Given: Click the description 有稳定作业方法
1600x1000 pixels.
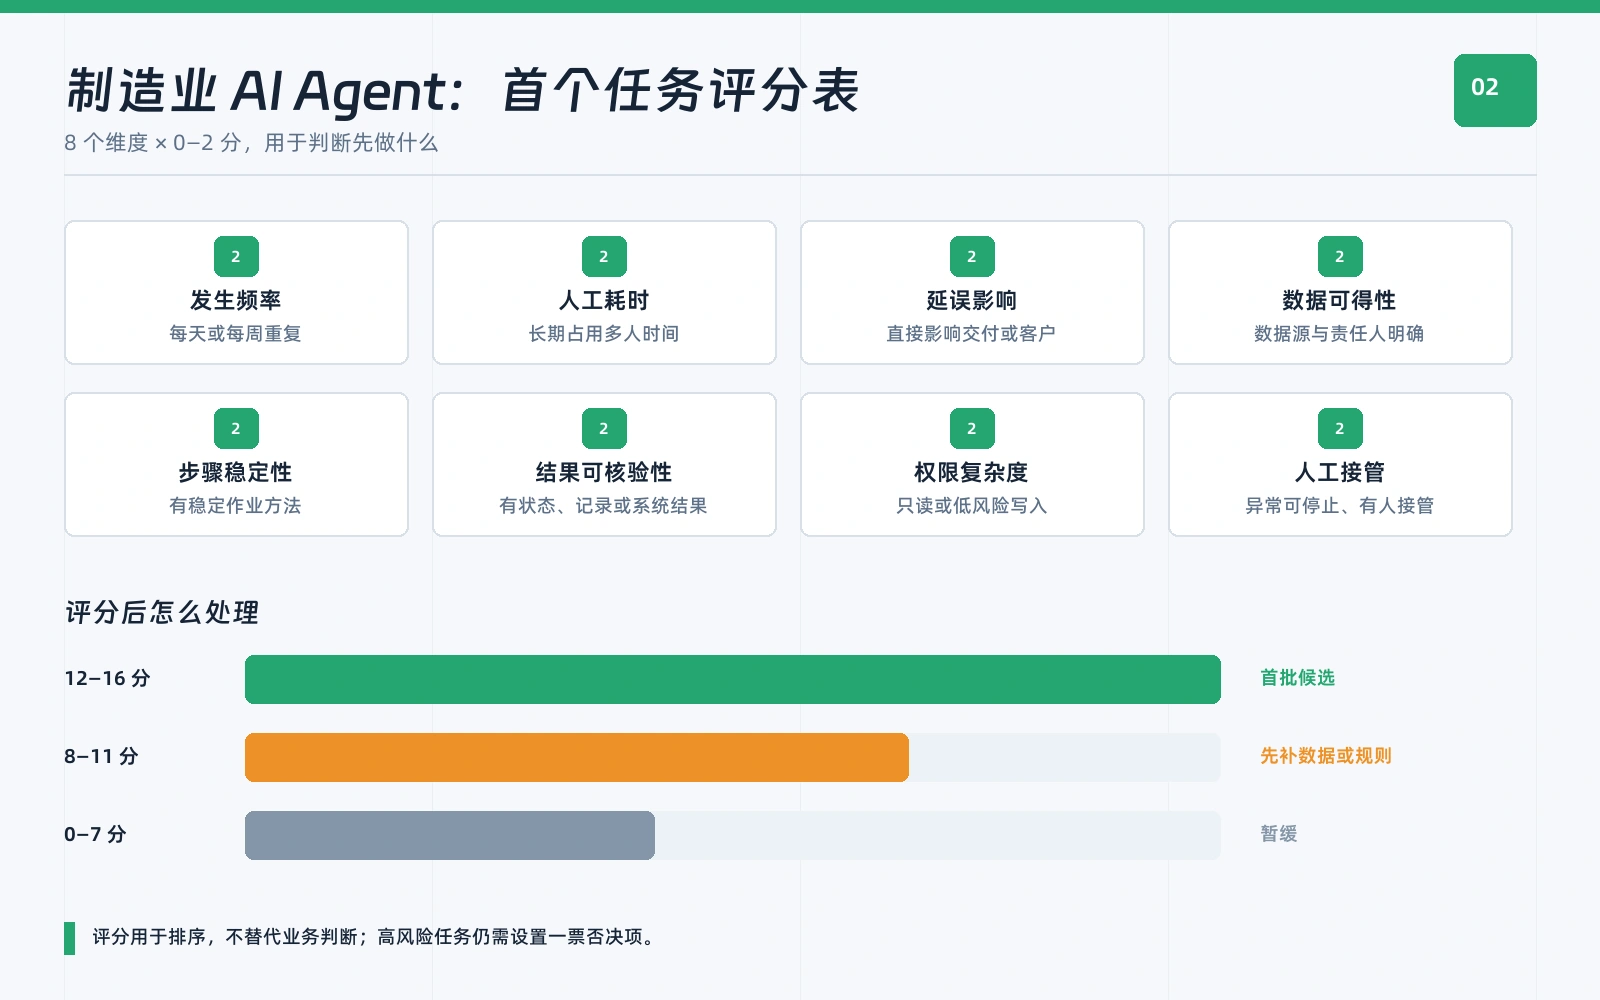Looking at the screenshot, I should tap(236, 506).
